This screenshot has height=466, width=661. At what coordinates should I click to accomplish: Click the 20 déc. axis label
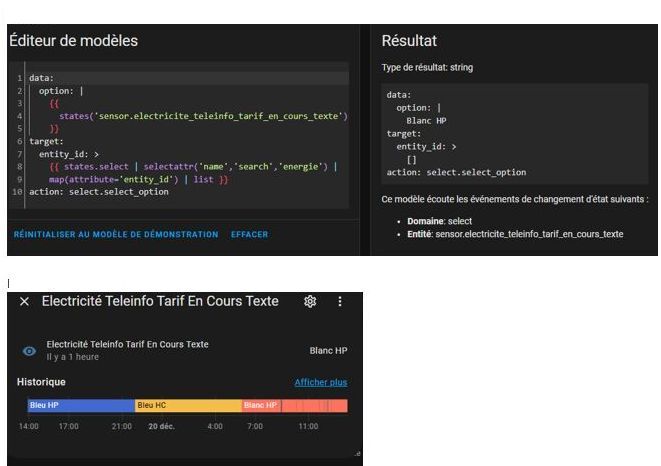click(x=162, y=427)
